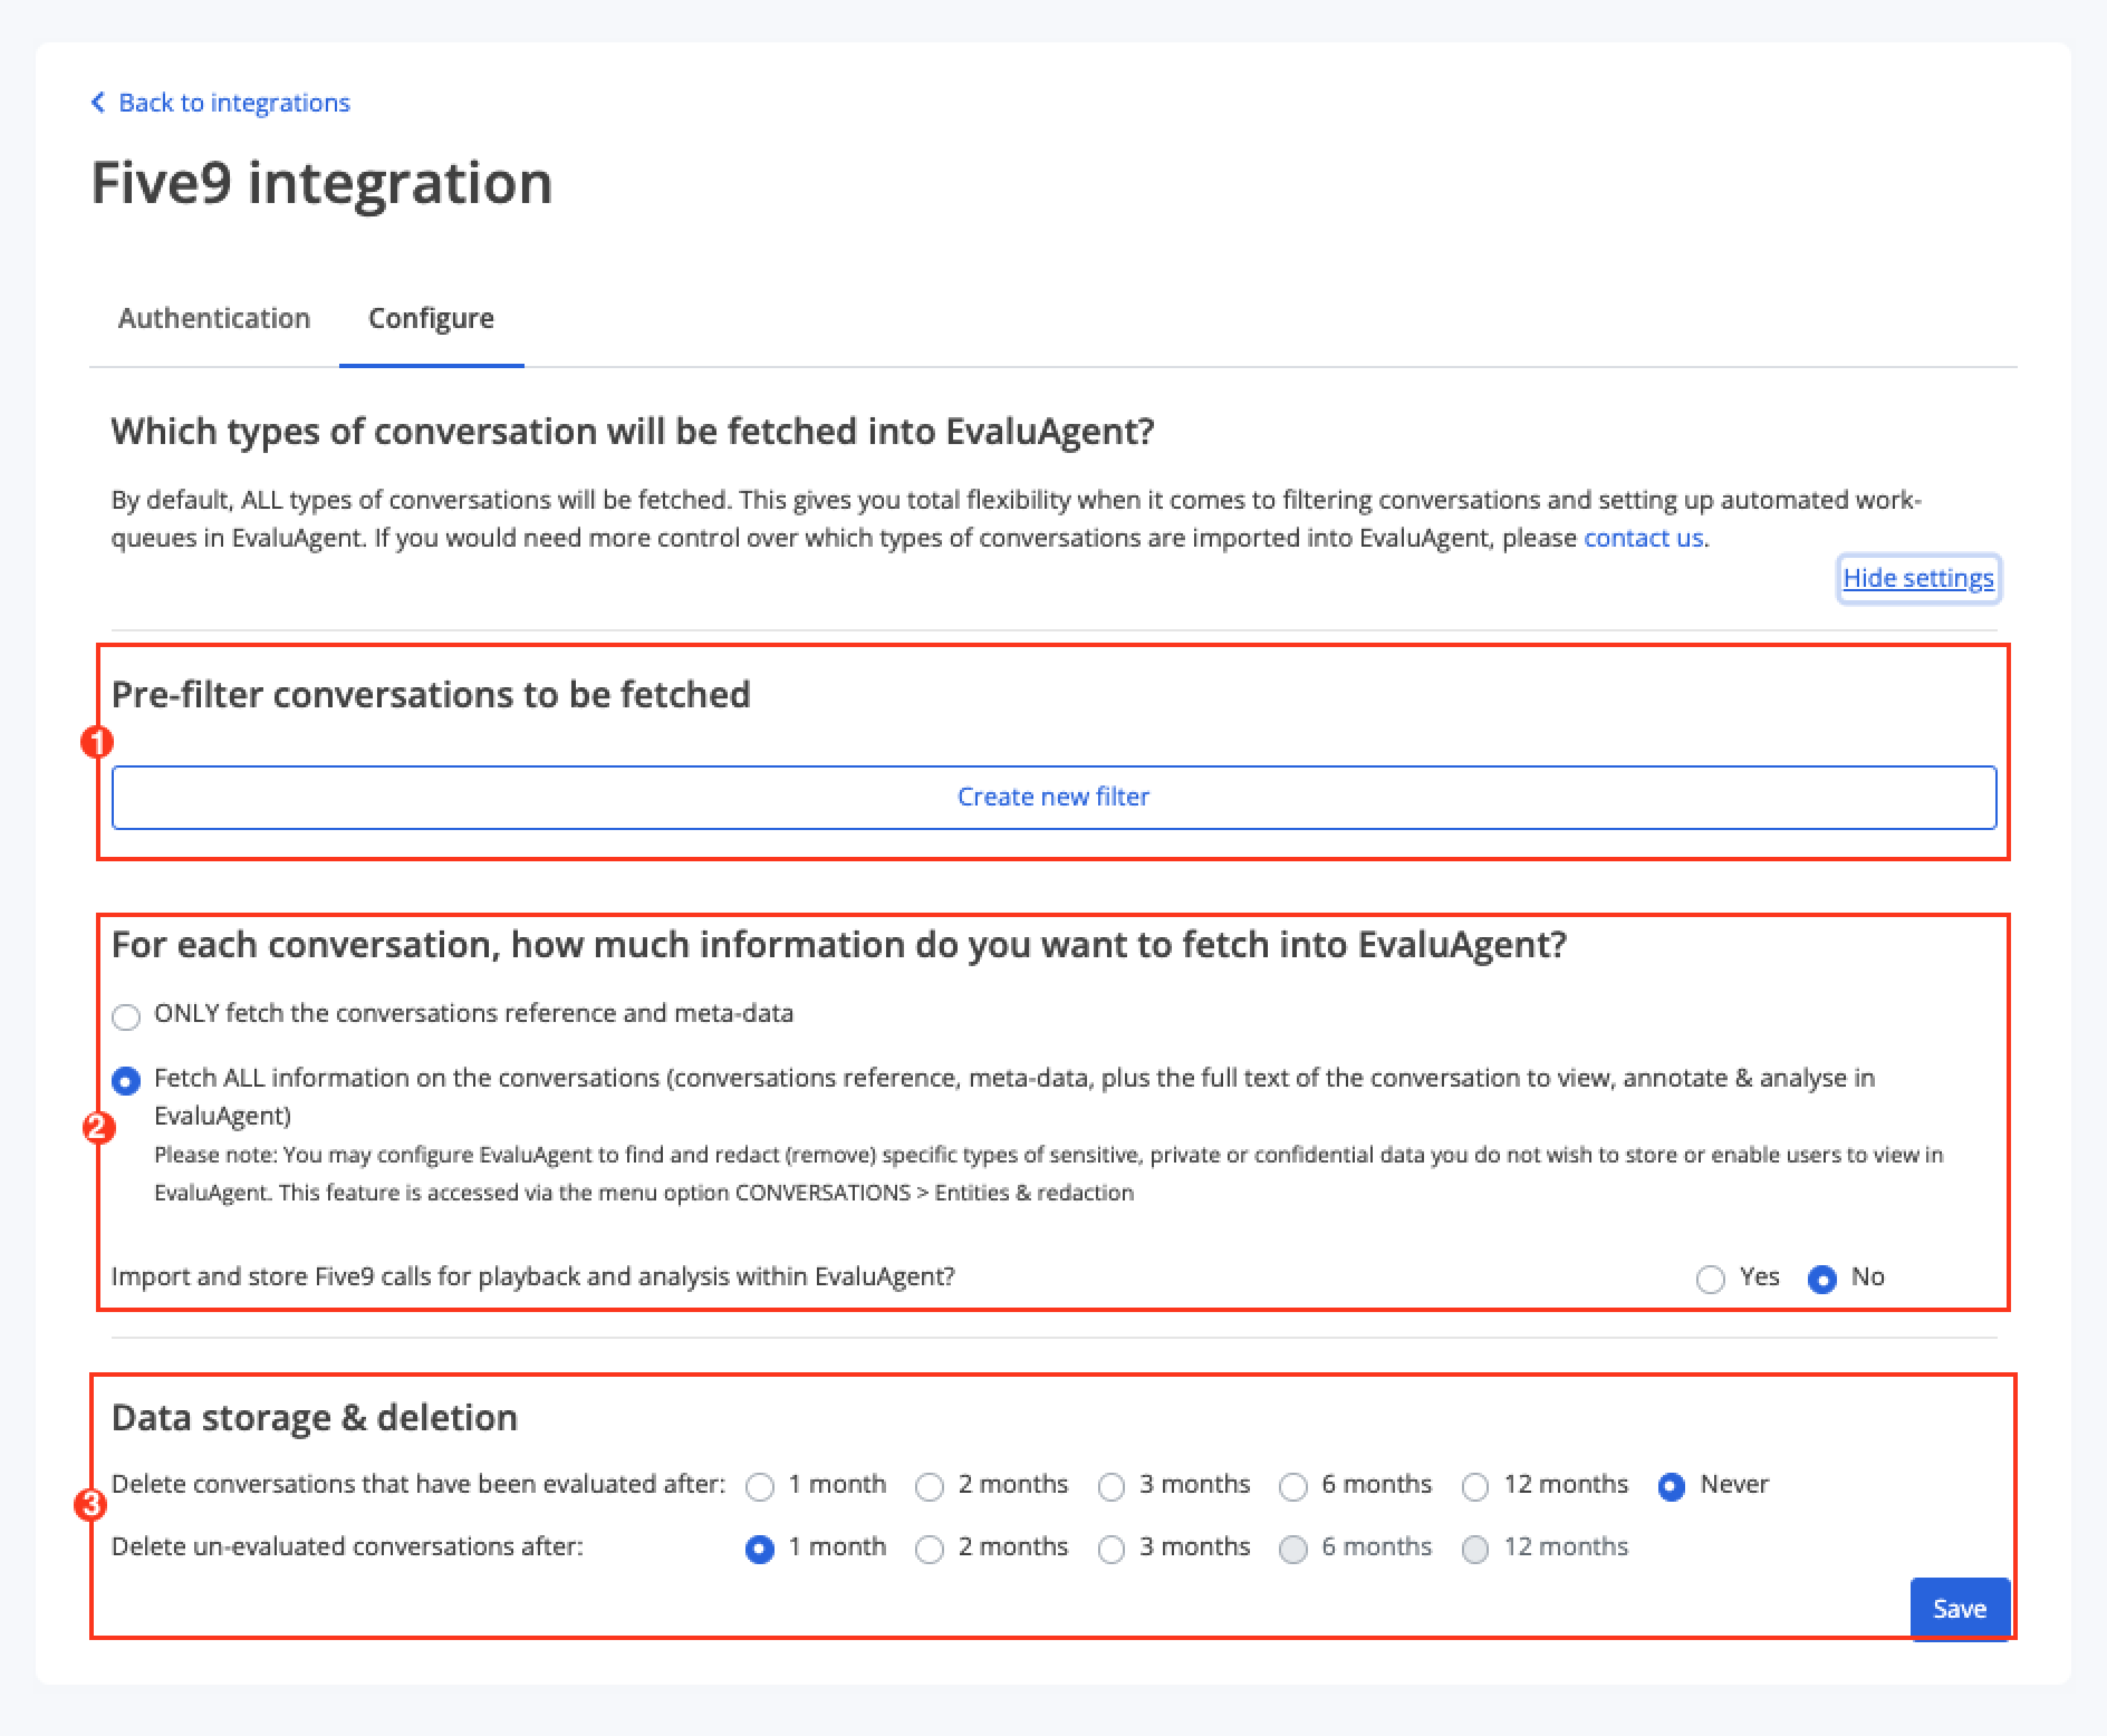Set evaluated conversations deletion to 1 month
Viewport: 2107px width, 1736px height.
(x=760, y=1487)
